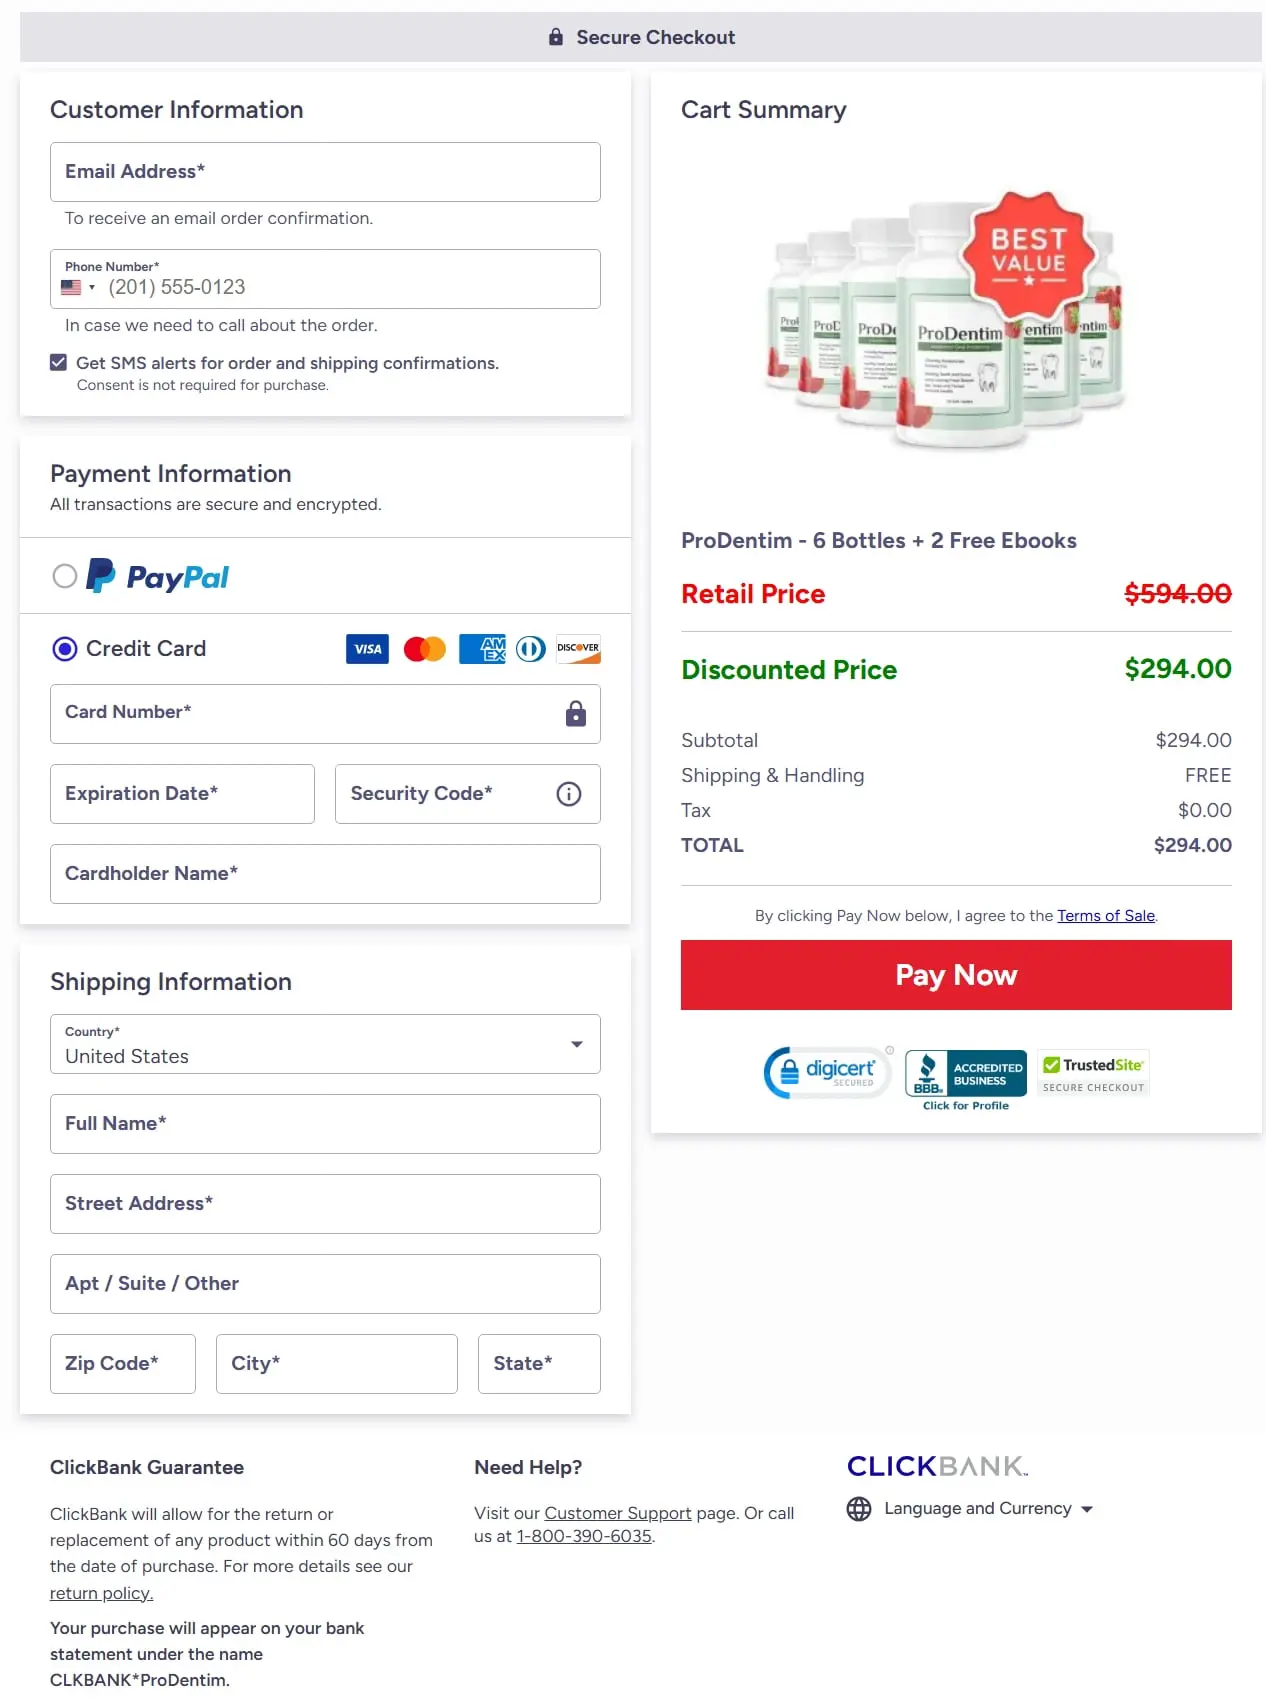
Task: Expand Language and Currency options
Action: (x=1087, y=1509)
